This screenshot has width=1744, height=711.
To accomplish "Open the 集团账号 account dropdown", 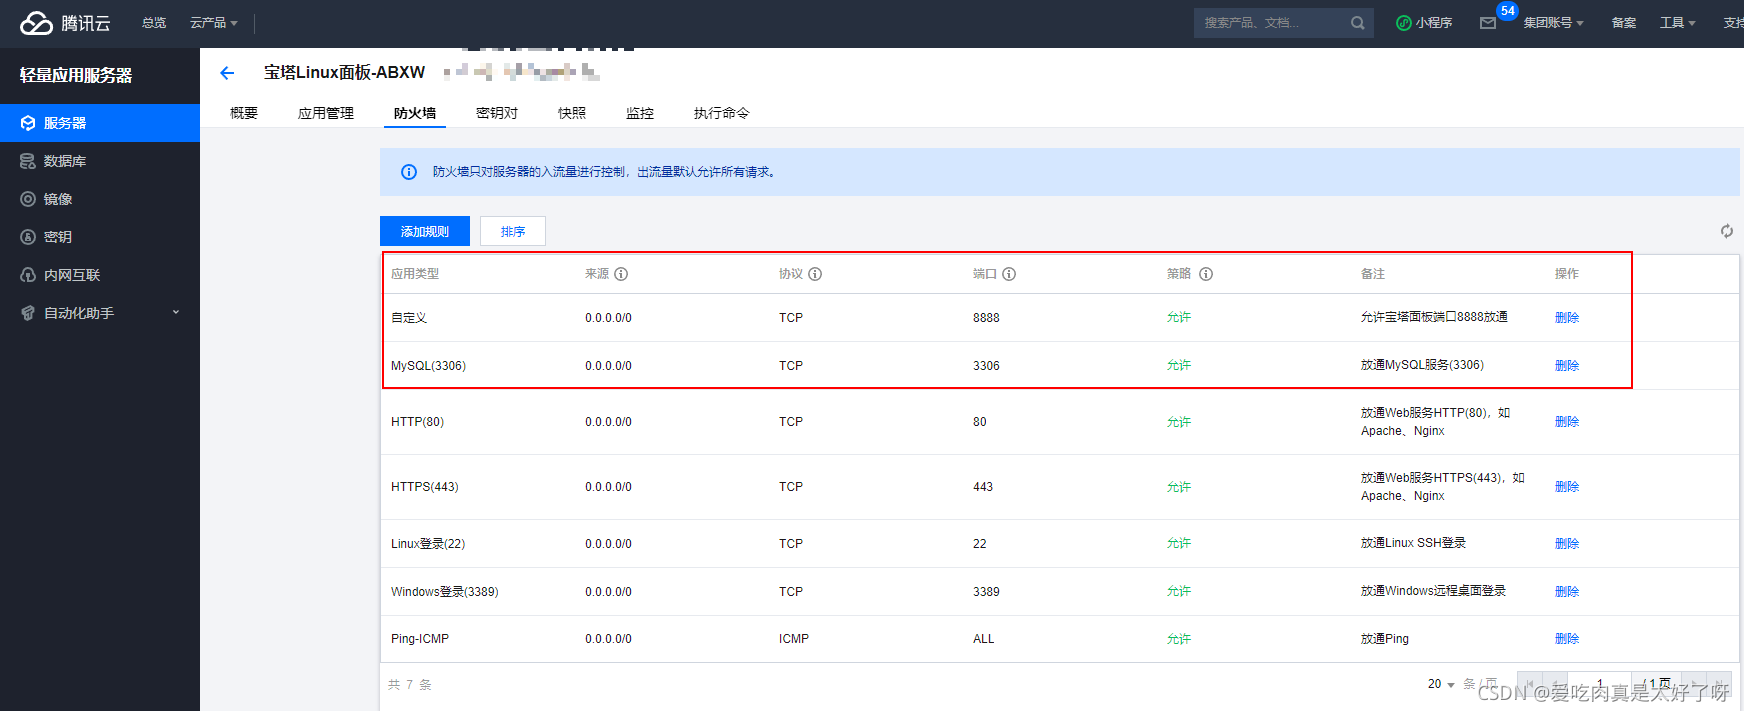I will pos(1553,23).
